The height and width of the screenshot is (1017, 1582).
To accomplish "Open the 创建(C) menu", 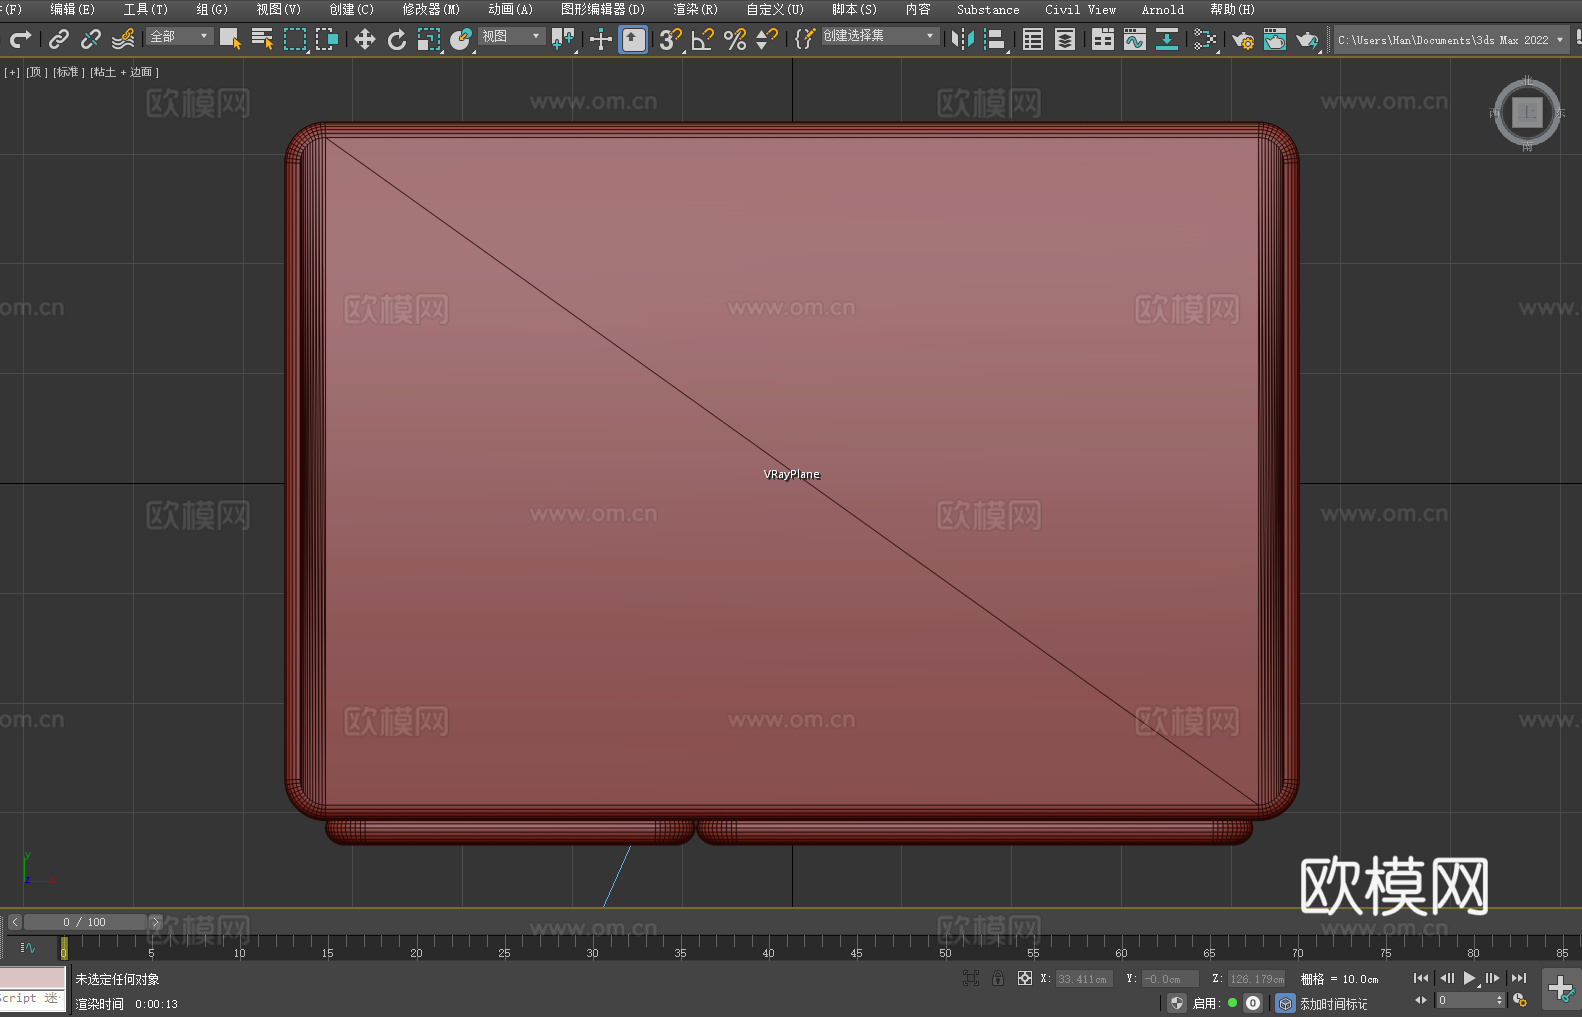I will tap(351, 9).
